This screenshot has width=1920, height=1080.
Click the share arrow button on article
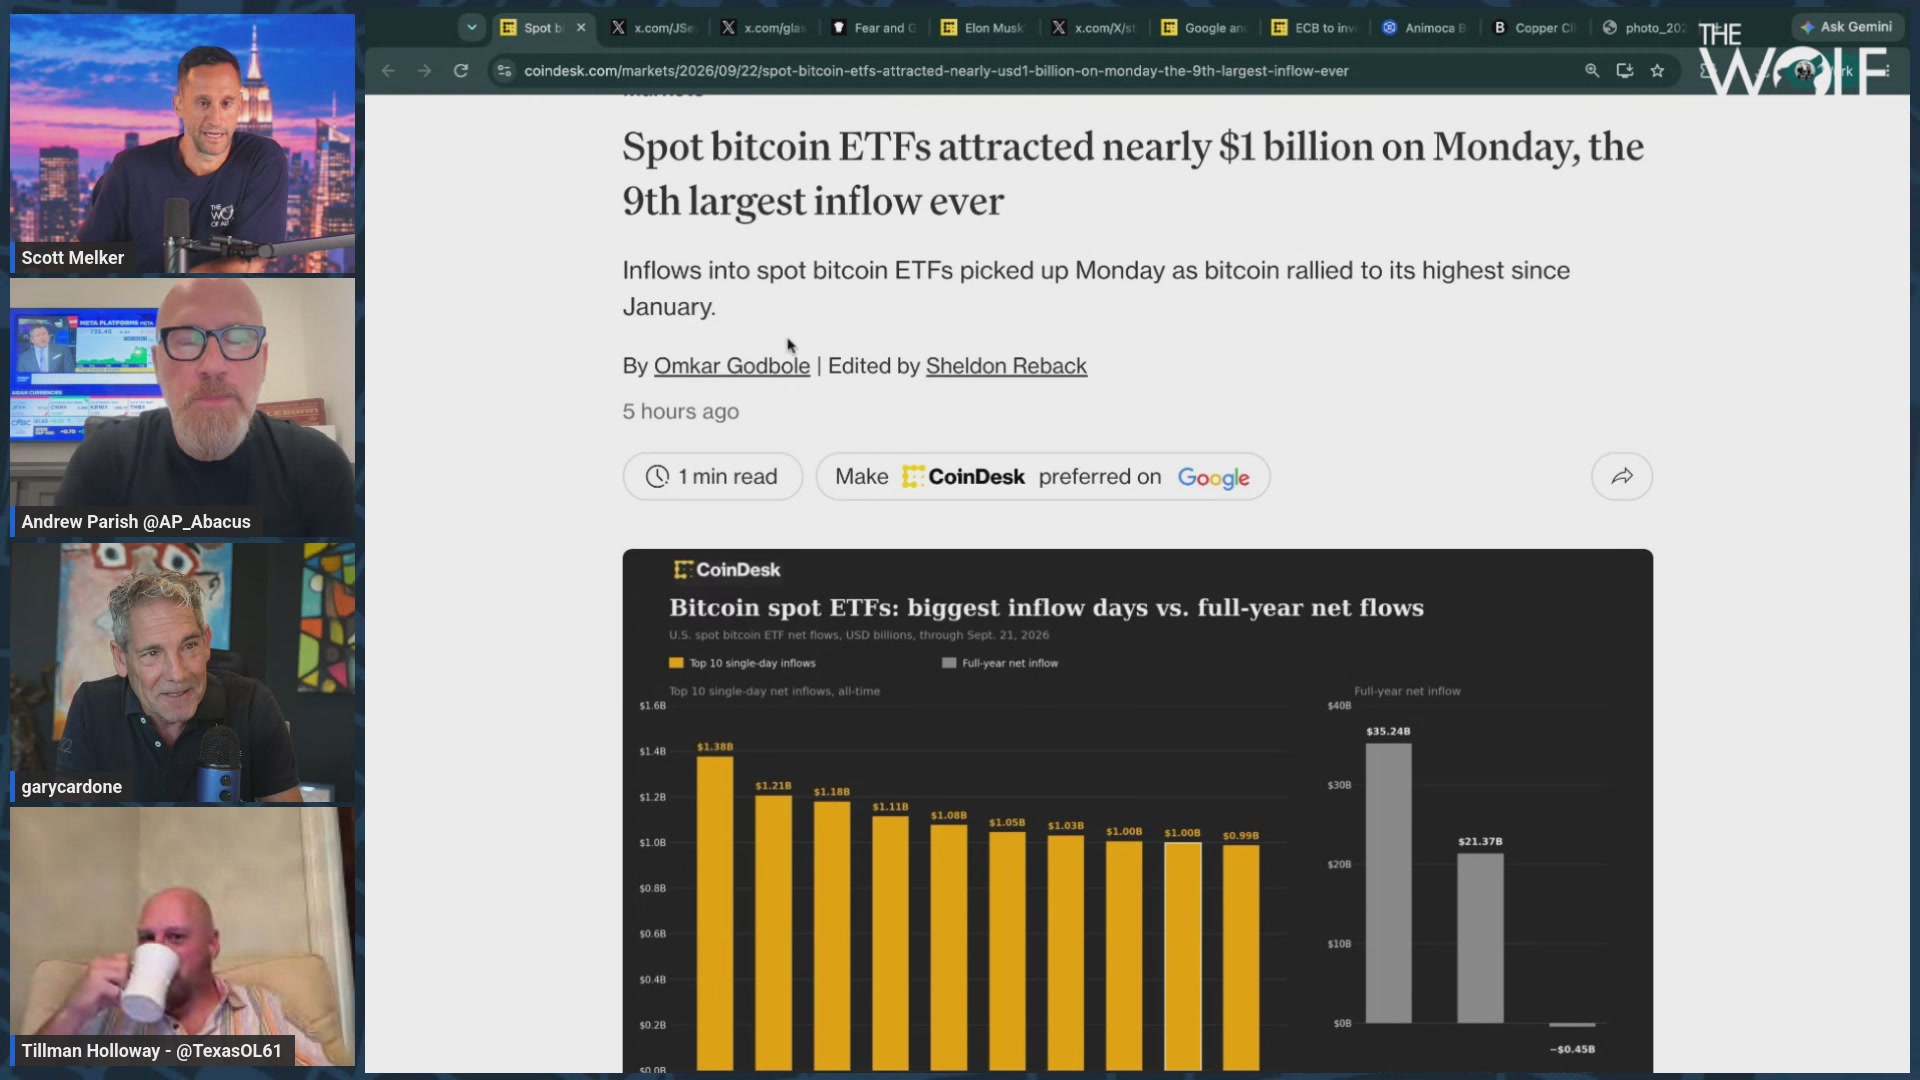(x=1622, y=477)
